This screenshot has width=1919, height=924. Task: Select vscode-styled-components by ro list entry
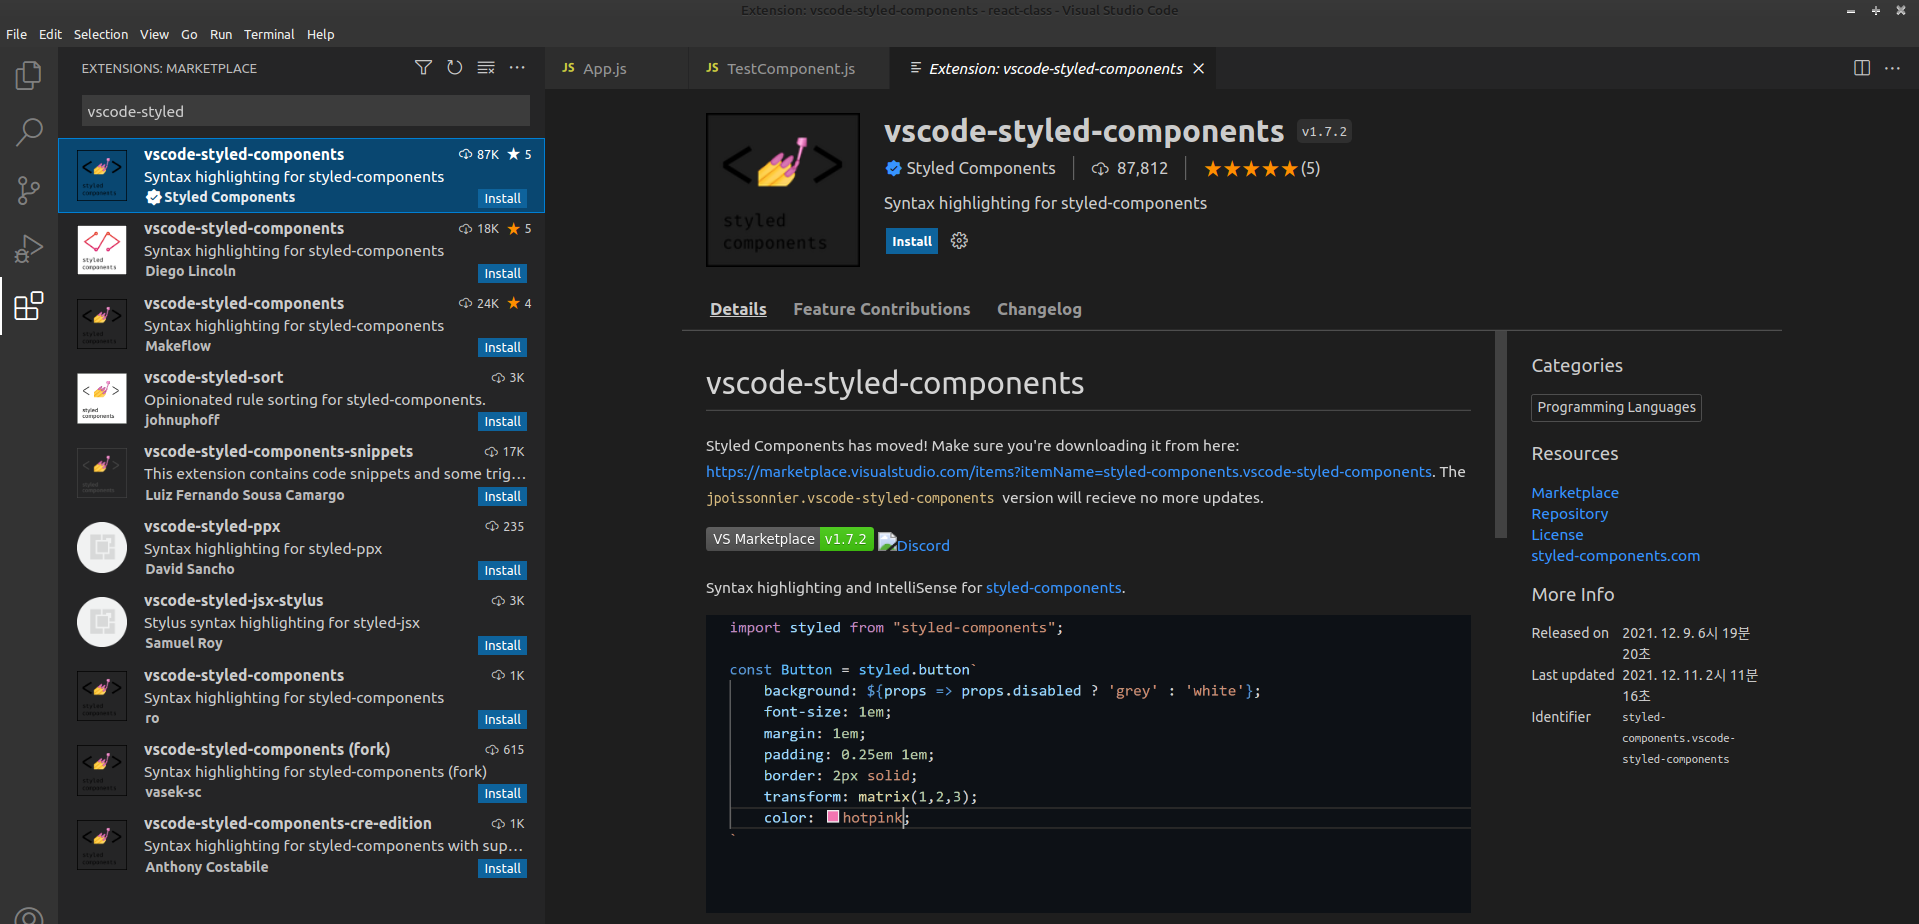tap(301, 696)
